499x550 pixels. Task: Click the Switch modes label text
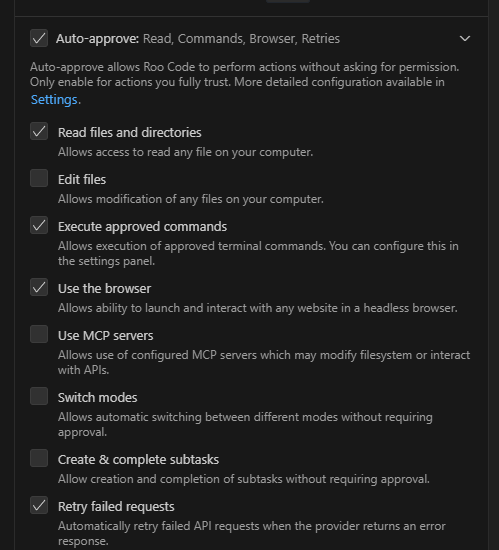click(x=97, y=398)
